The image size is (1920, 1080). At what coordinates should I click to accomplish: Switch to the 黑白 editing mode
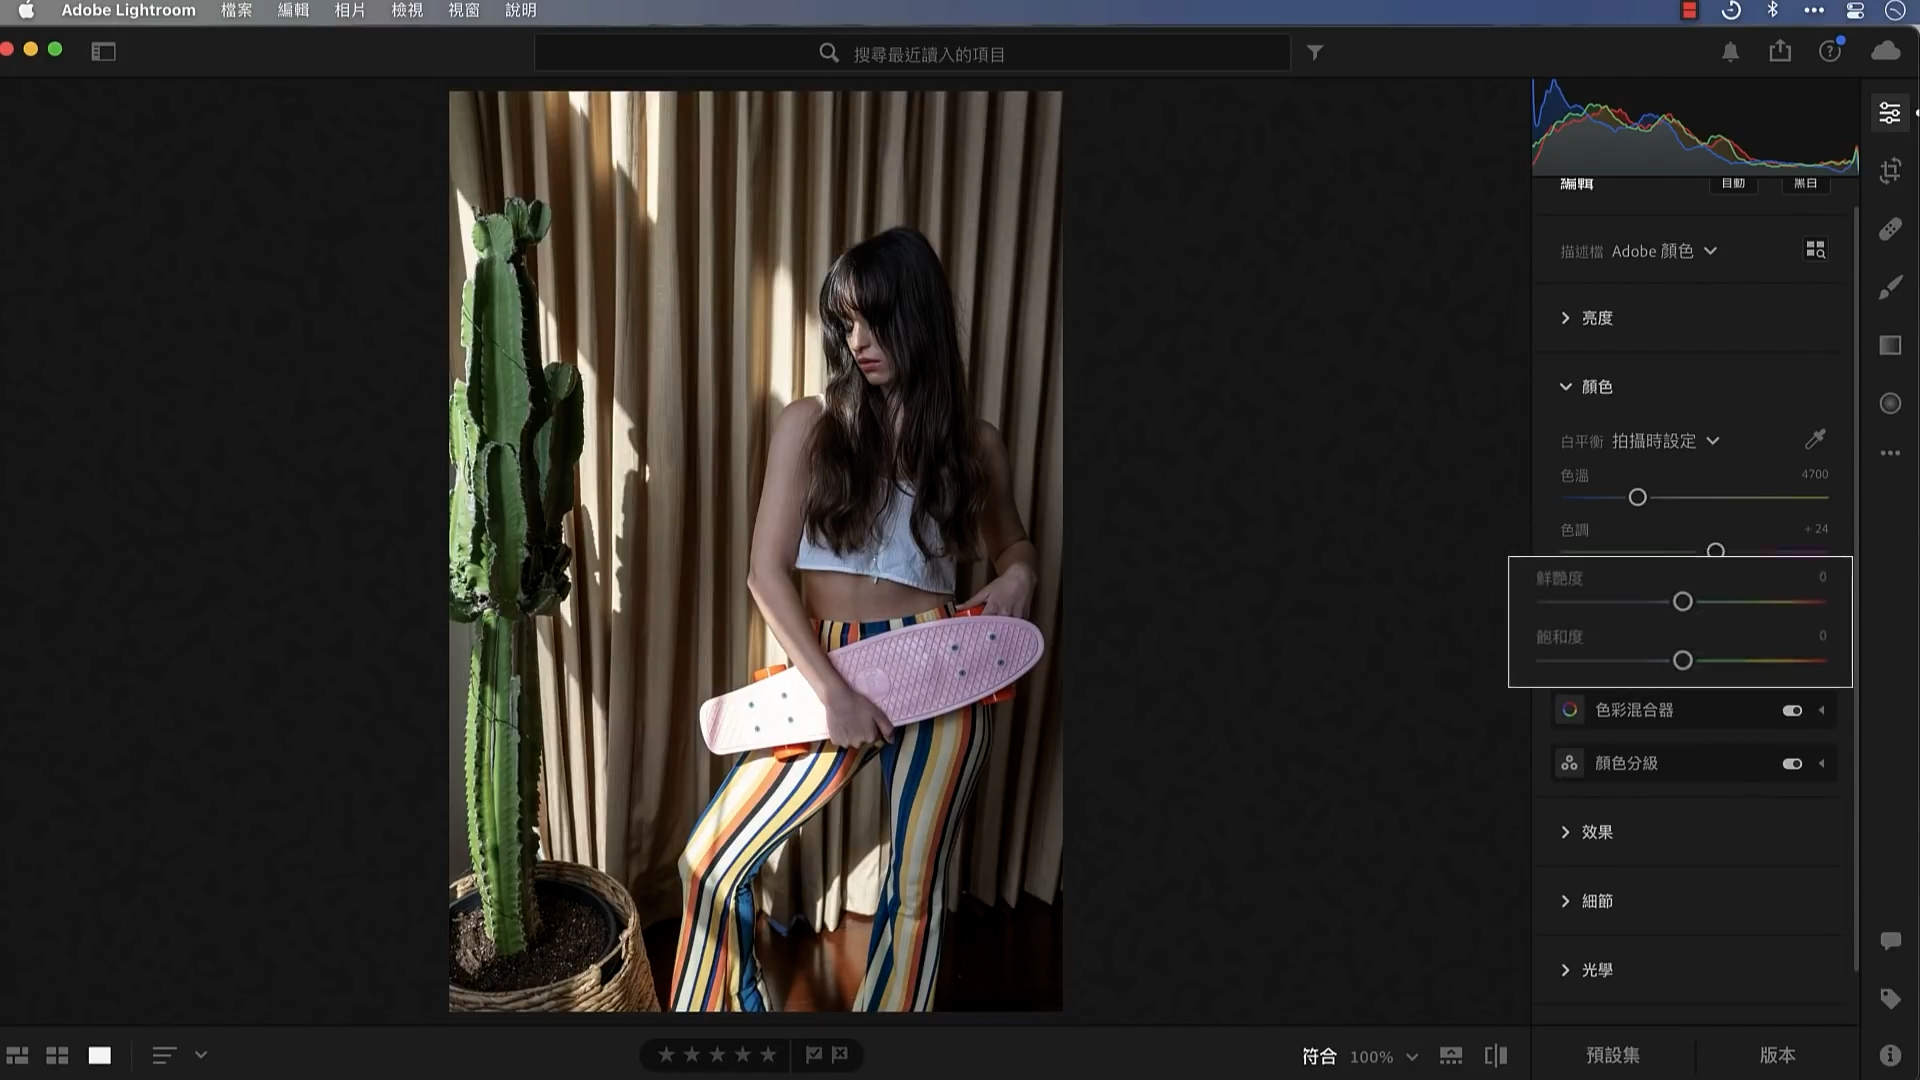point(1805,183)
